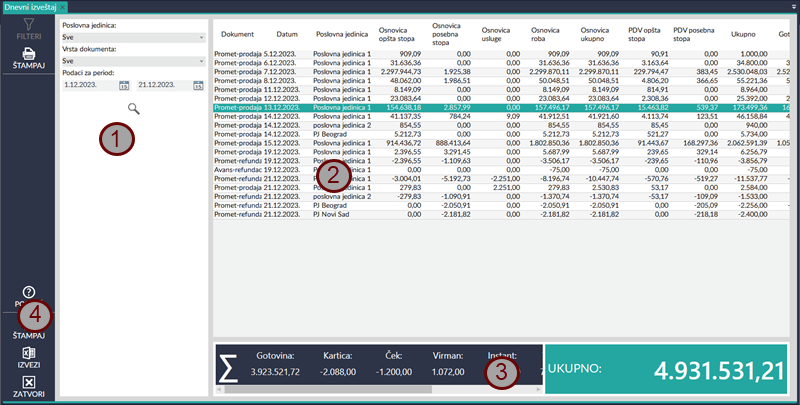Open the Vrsta dokumenta dropdown

[134, 61]
